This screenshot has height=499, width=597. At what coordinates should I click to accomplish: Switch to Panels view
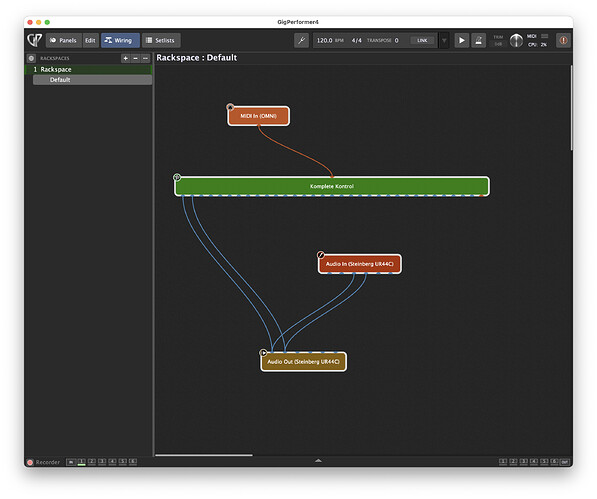point(64,40)
